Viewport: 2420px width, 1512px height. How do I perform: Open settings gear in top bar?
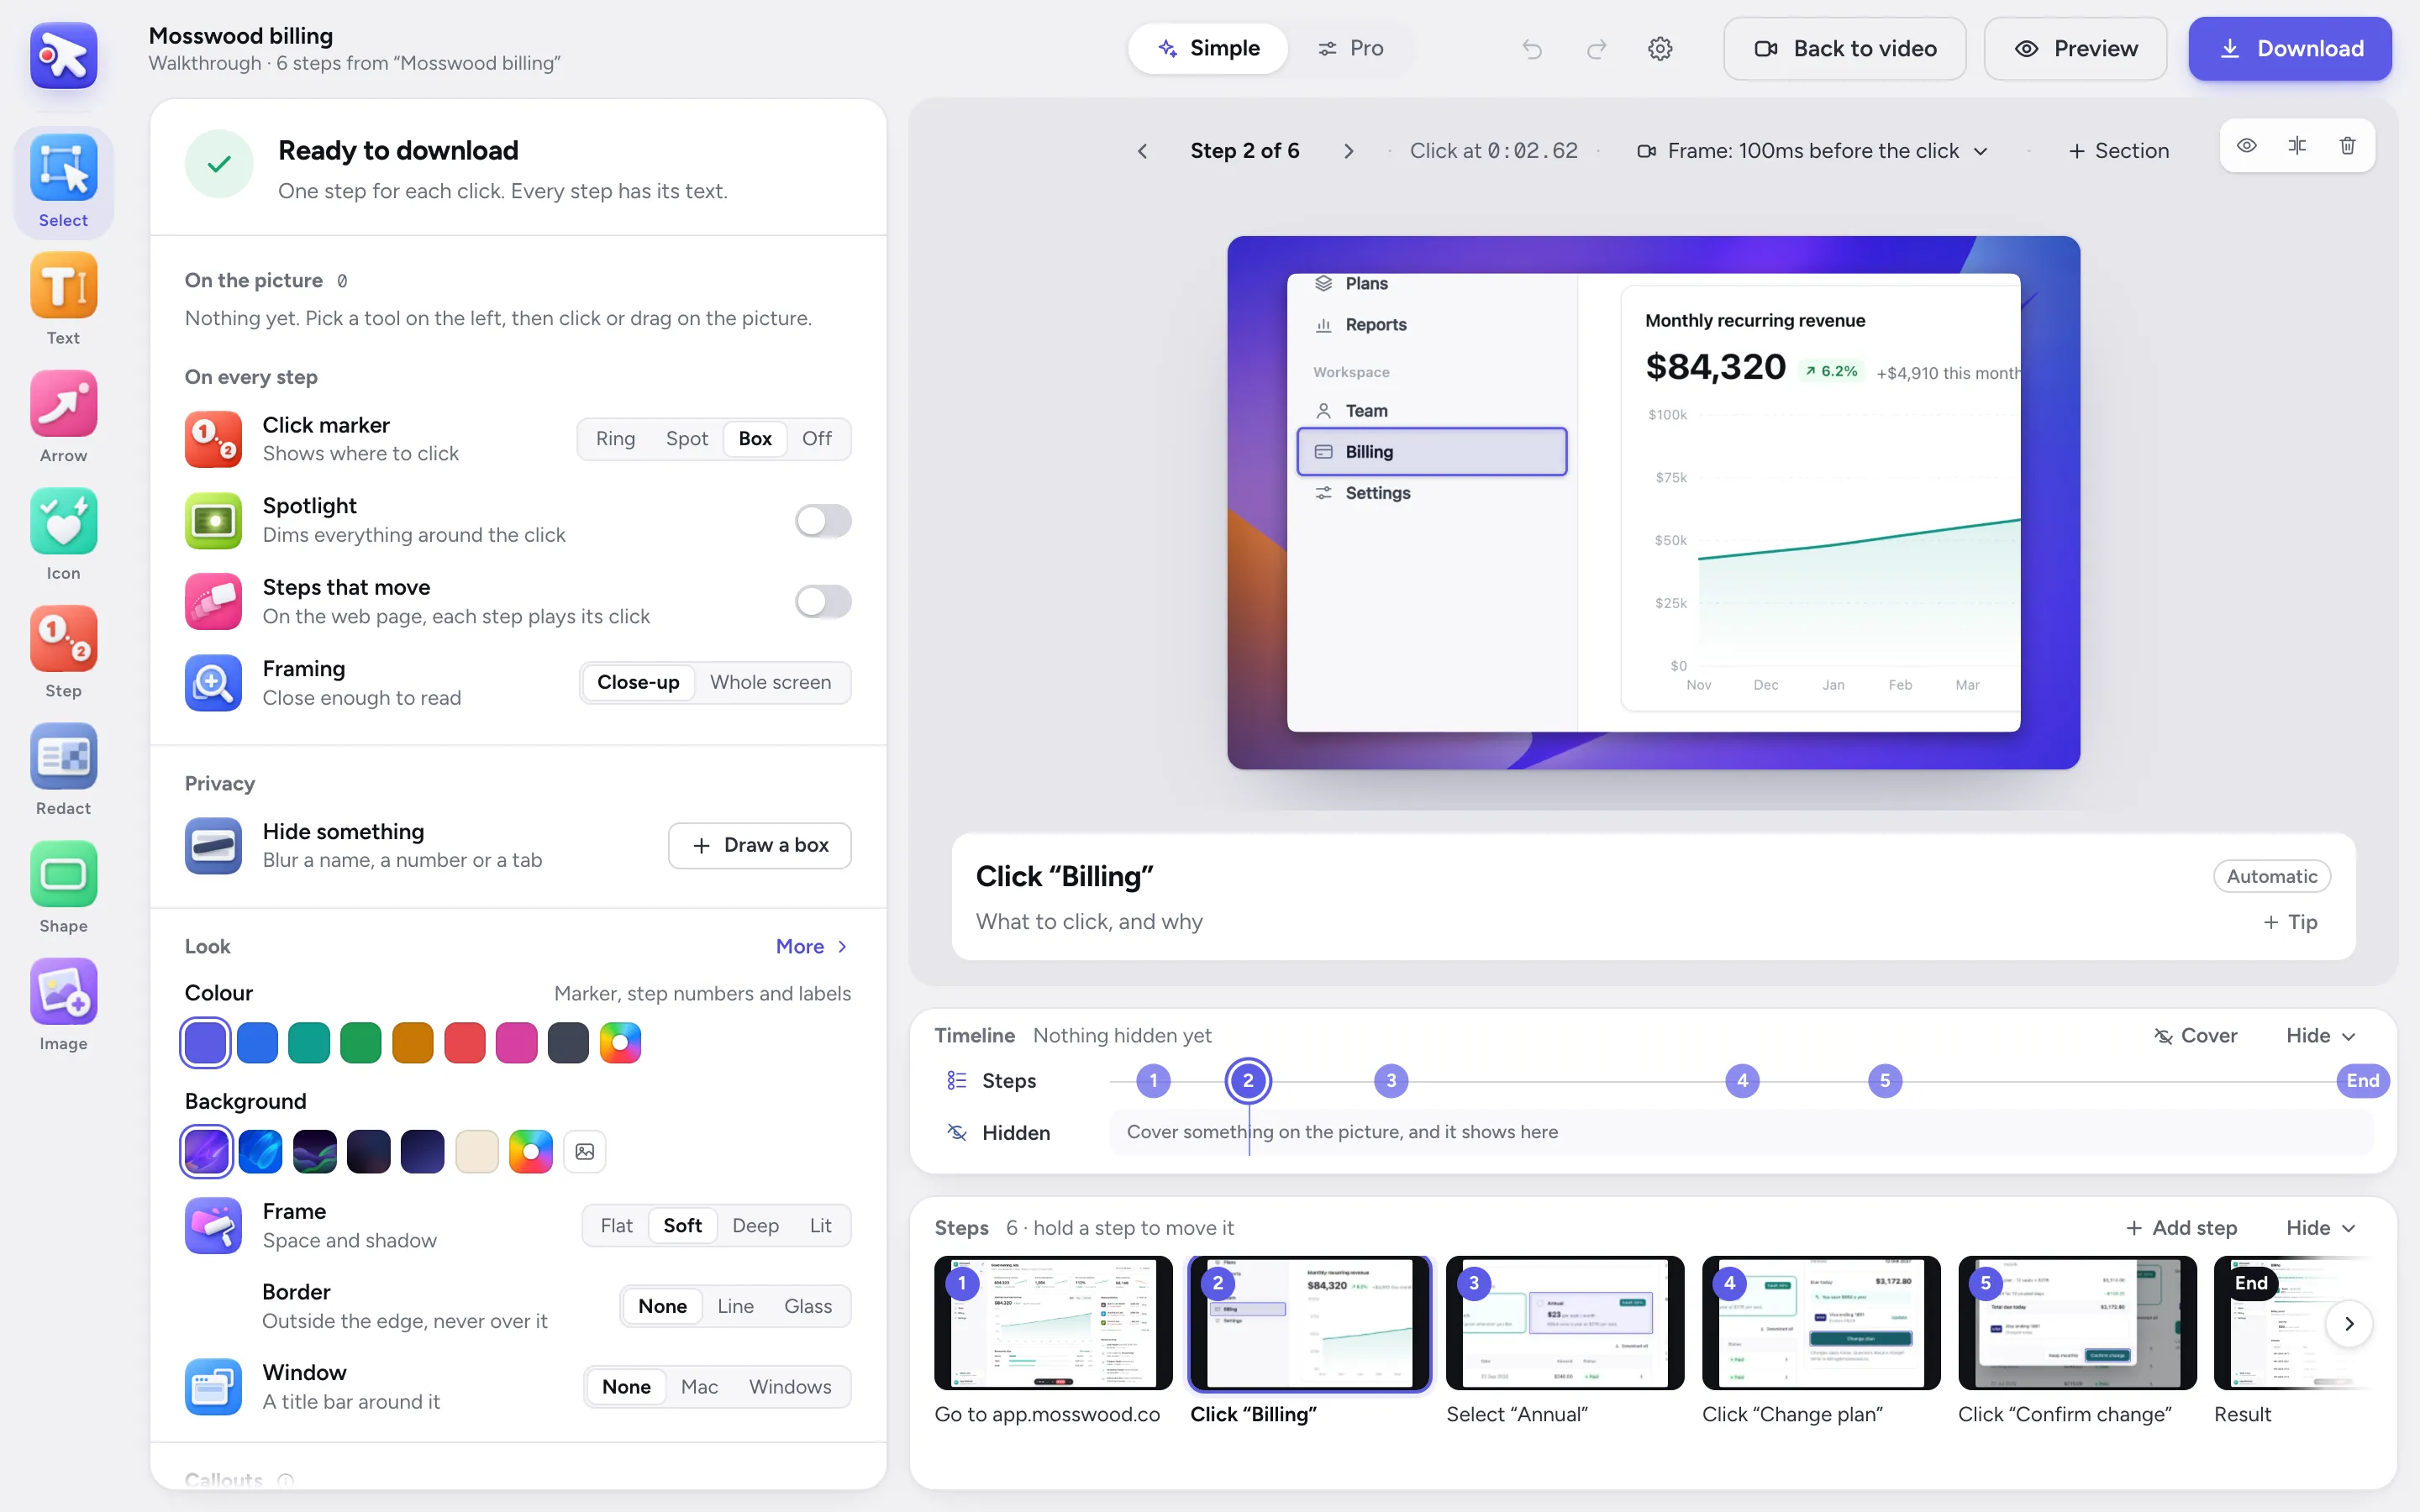click(1660, 48)
